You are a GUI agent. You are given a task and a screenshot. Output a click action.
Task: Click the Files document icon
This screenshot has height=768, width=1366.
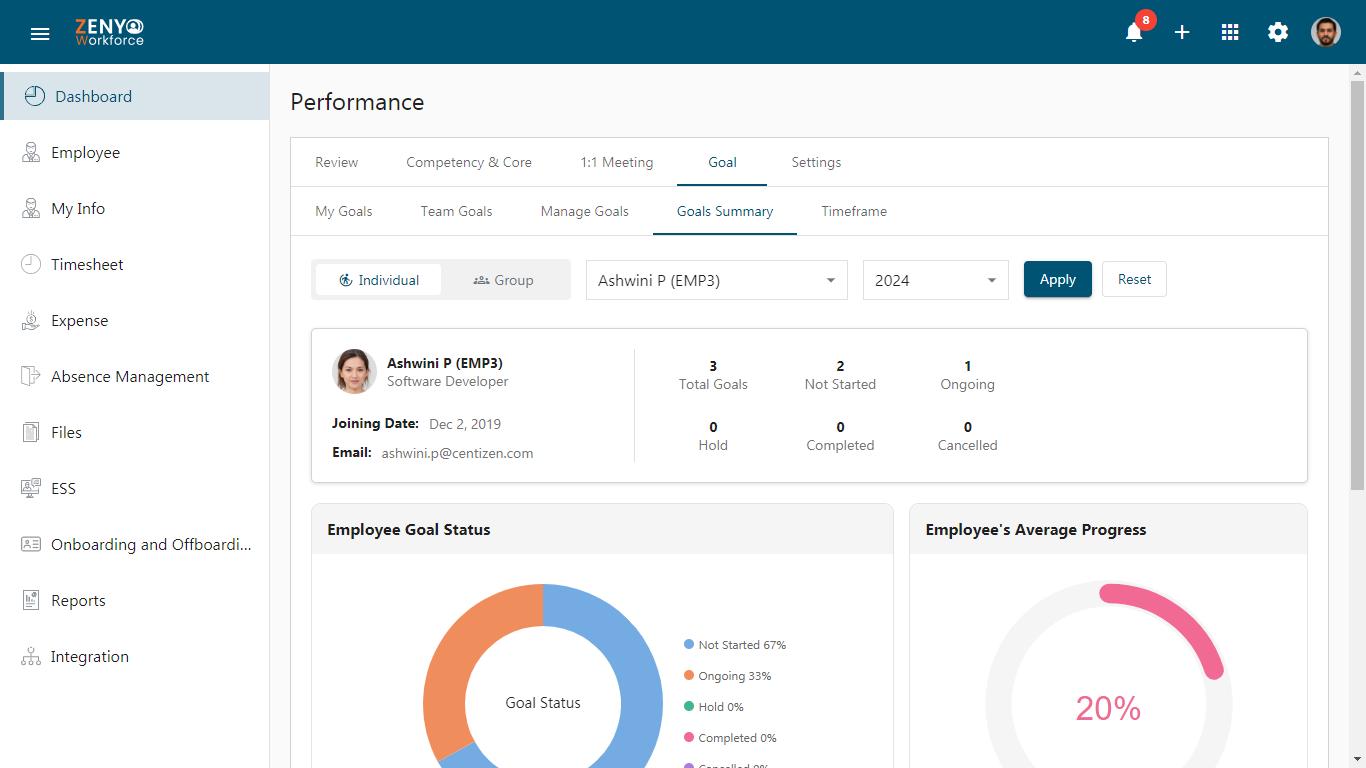pos(31,432)
